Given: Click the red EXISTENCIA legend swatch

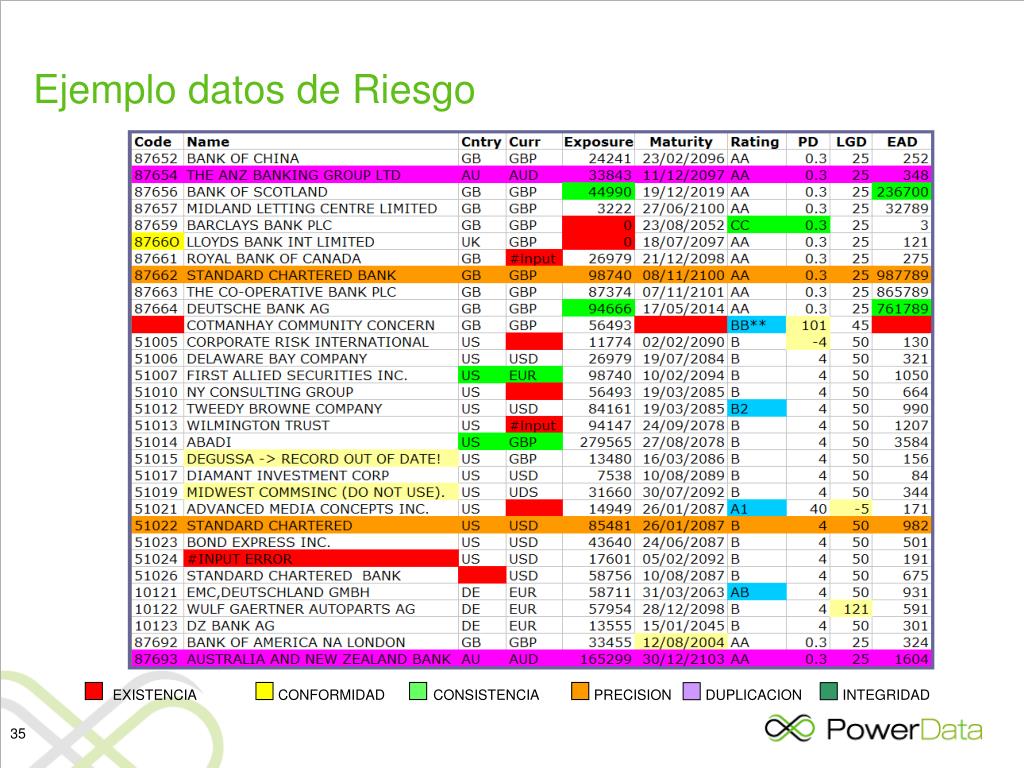Looking at the screenshot, I should point(94,692).
